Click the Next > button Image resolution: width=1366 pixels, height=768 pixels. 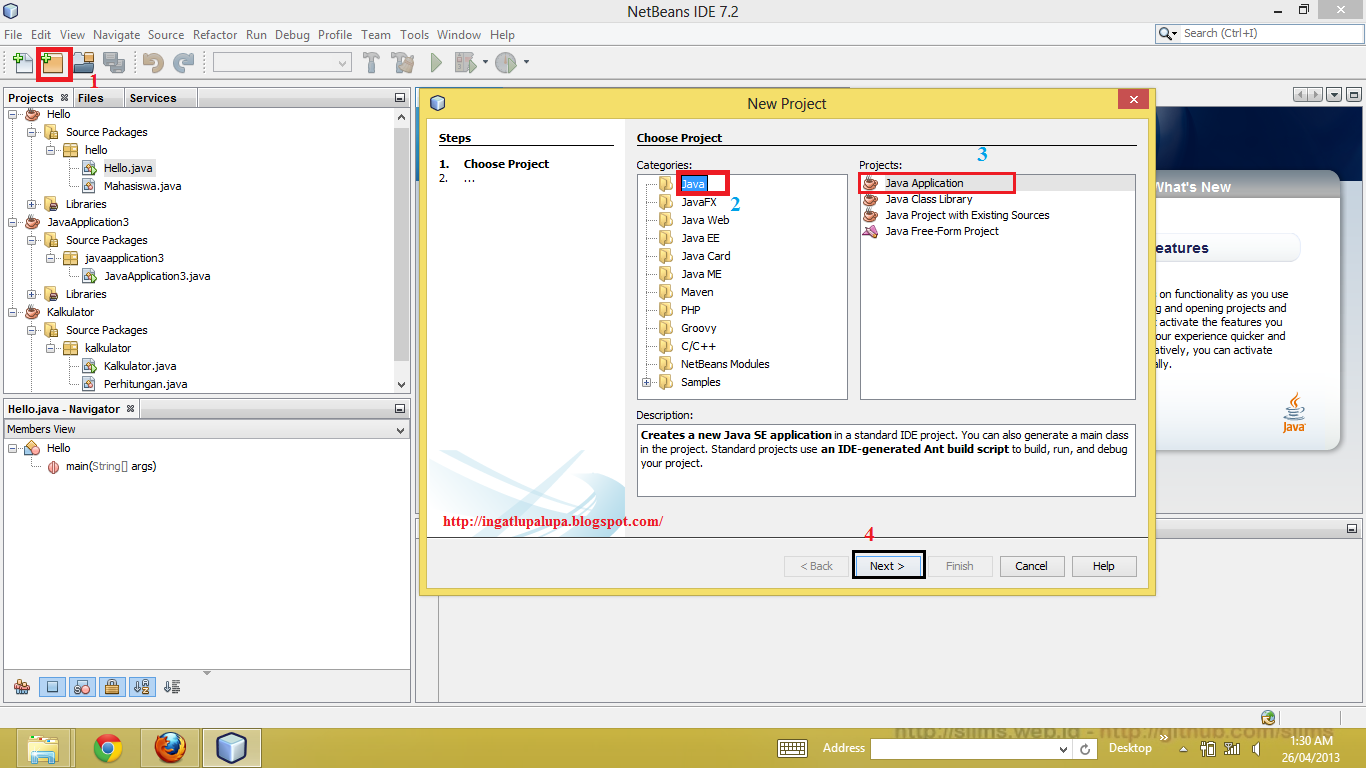(x=888, y=566)
